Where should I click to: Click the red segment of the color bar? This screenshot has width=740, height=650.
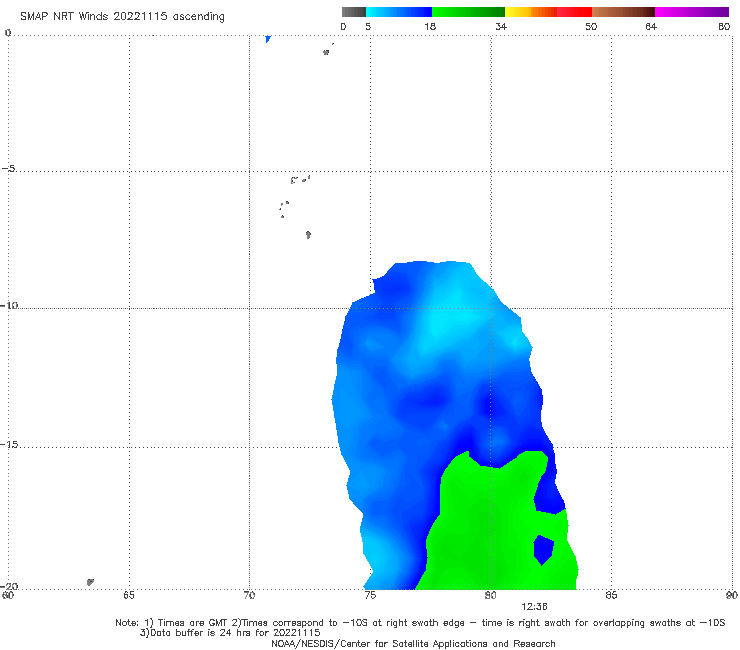[574, 12]
